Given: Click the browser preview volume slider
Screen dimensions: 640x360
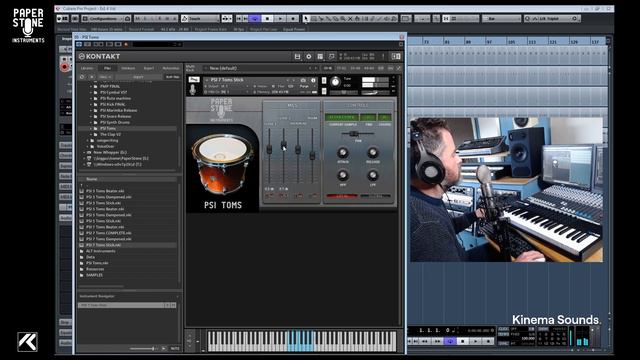Looking at the screenshot, I should [143, 349].
